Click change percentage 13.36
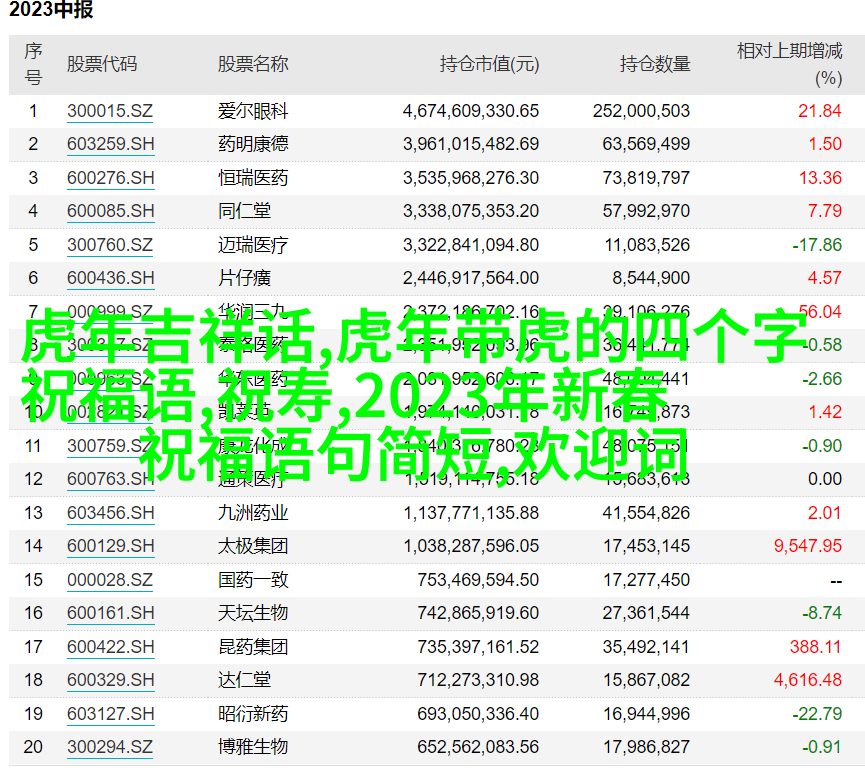The width and height of the screenshot is (865, 776). 820,178
